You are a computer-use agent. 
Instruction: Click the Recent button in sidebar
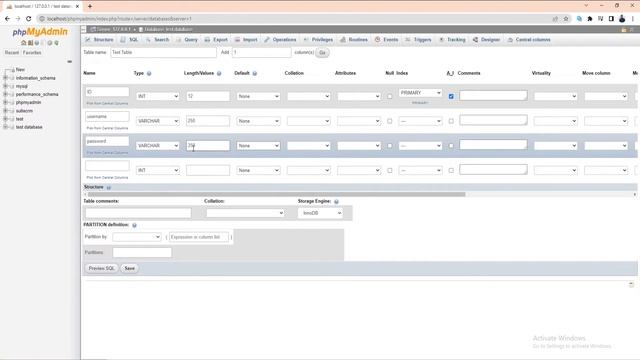point(12,53)
